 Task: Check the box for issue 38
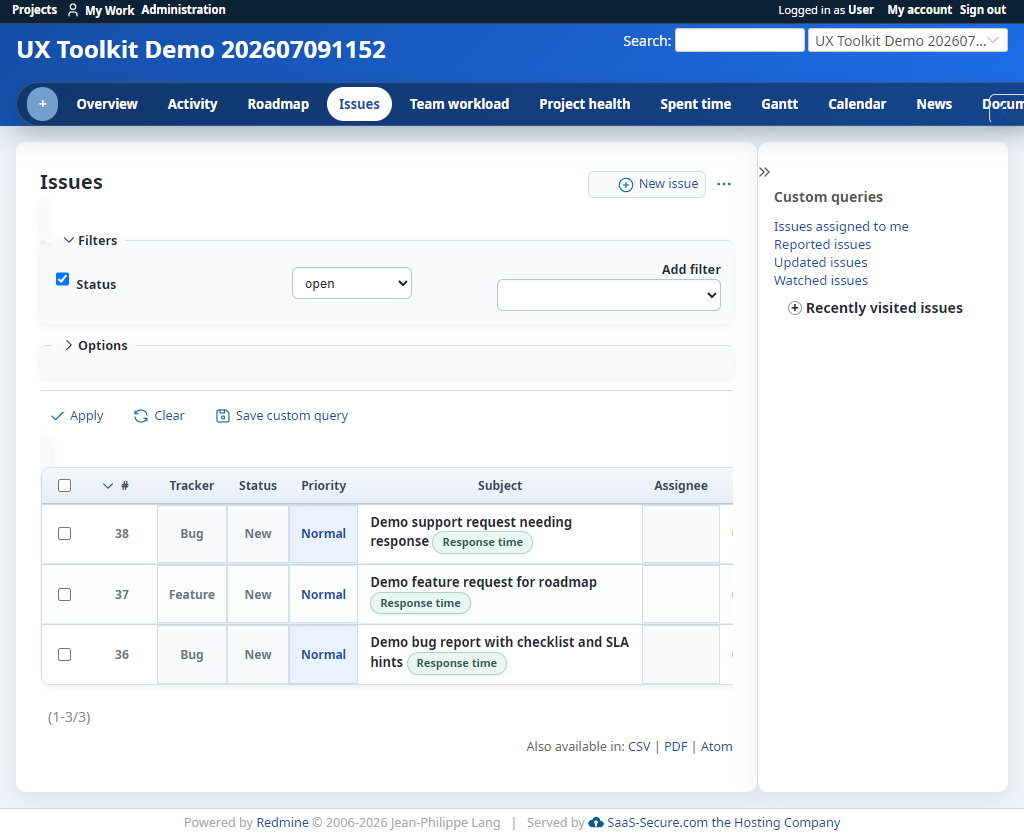pos(65,534)
